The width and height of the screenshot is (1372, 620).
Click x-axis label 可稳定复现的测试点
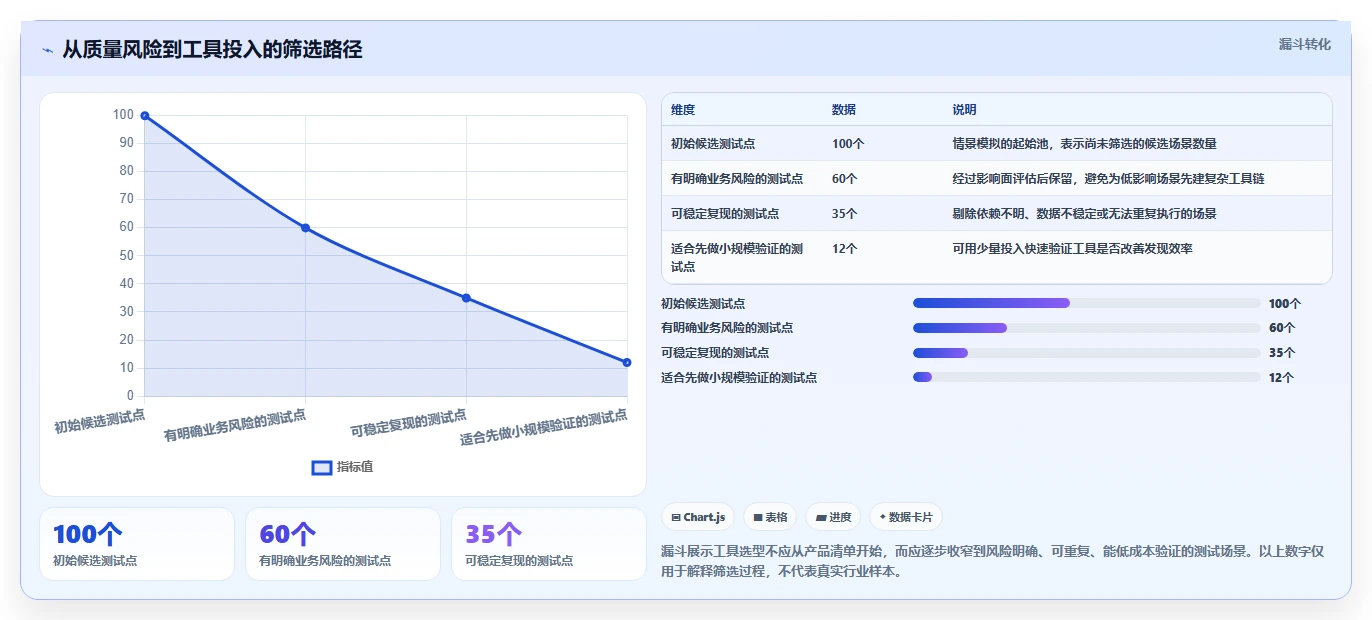point(409,424)
